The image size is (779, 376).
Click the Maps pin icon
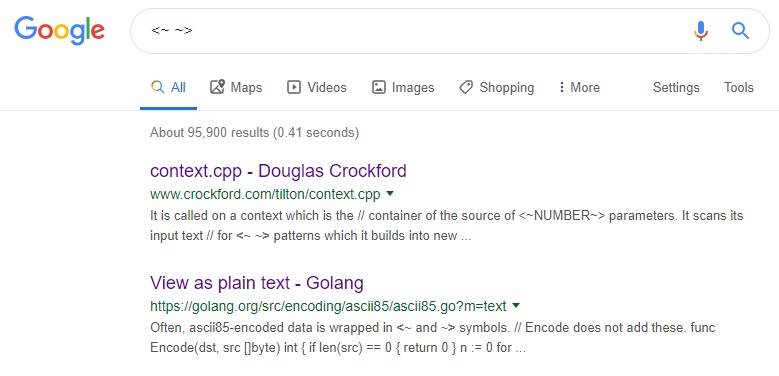[x=217, y=87]
